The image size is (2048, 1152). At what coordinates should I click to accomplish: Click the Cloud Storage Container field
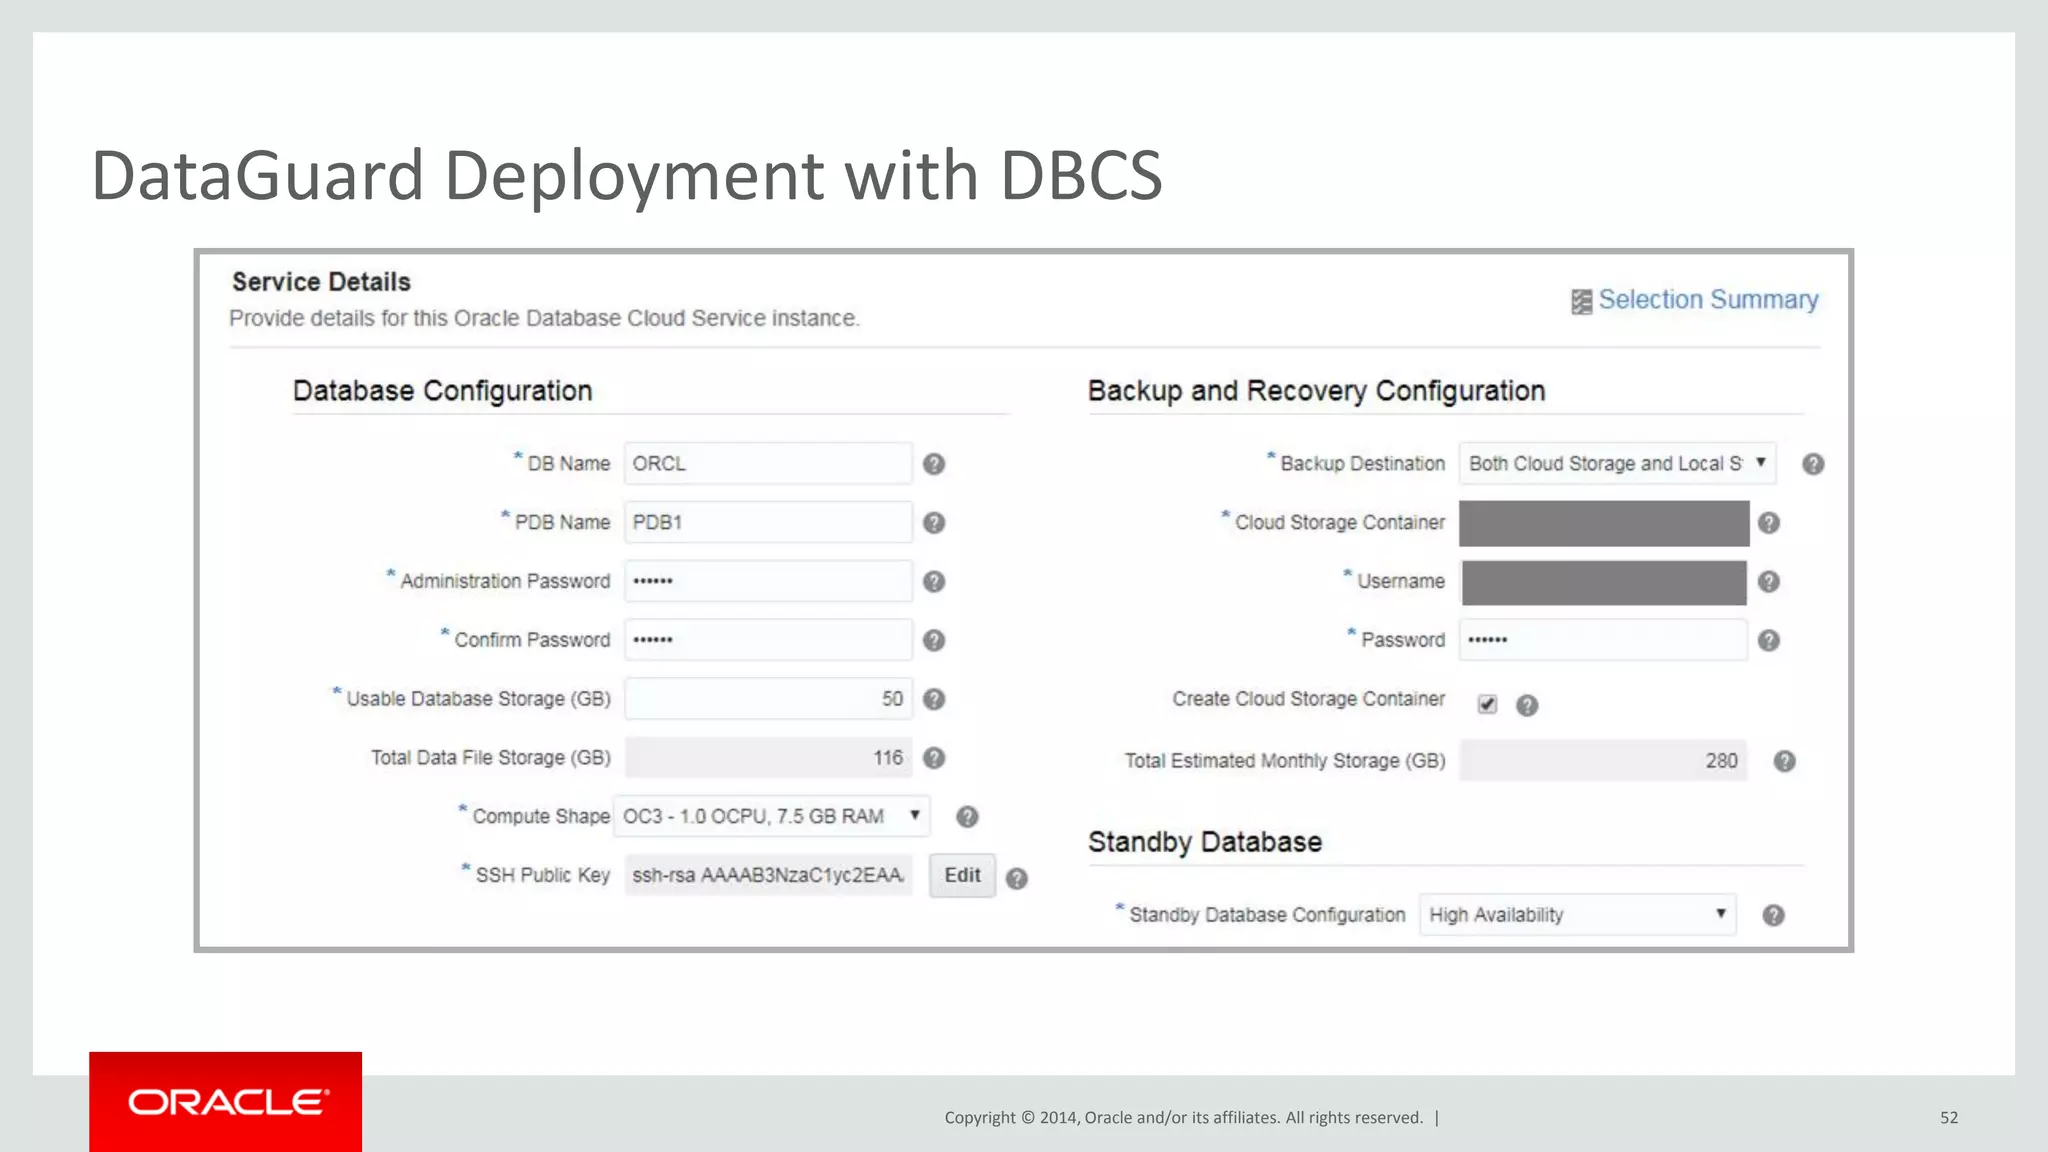[x=1604, y=523]
